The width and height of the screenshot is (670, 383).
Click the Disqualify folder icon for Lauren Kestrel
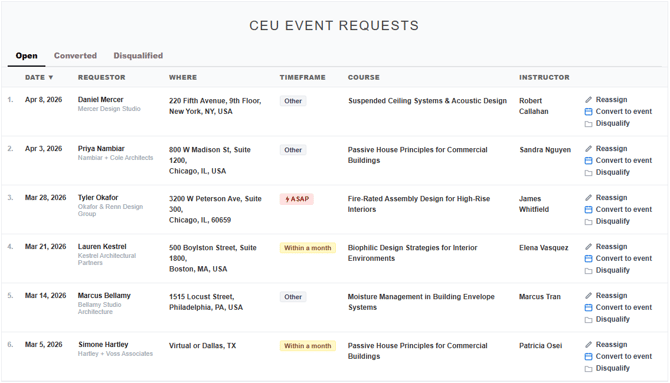click(588, 271)
